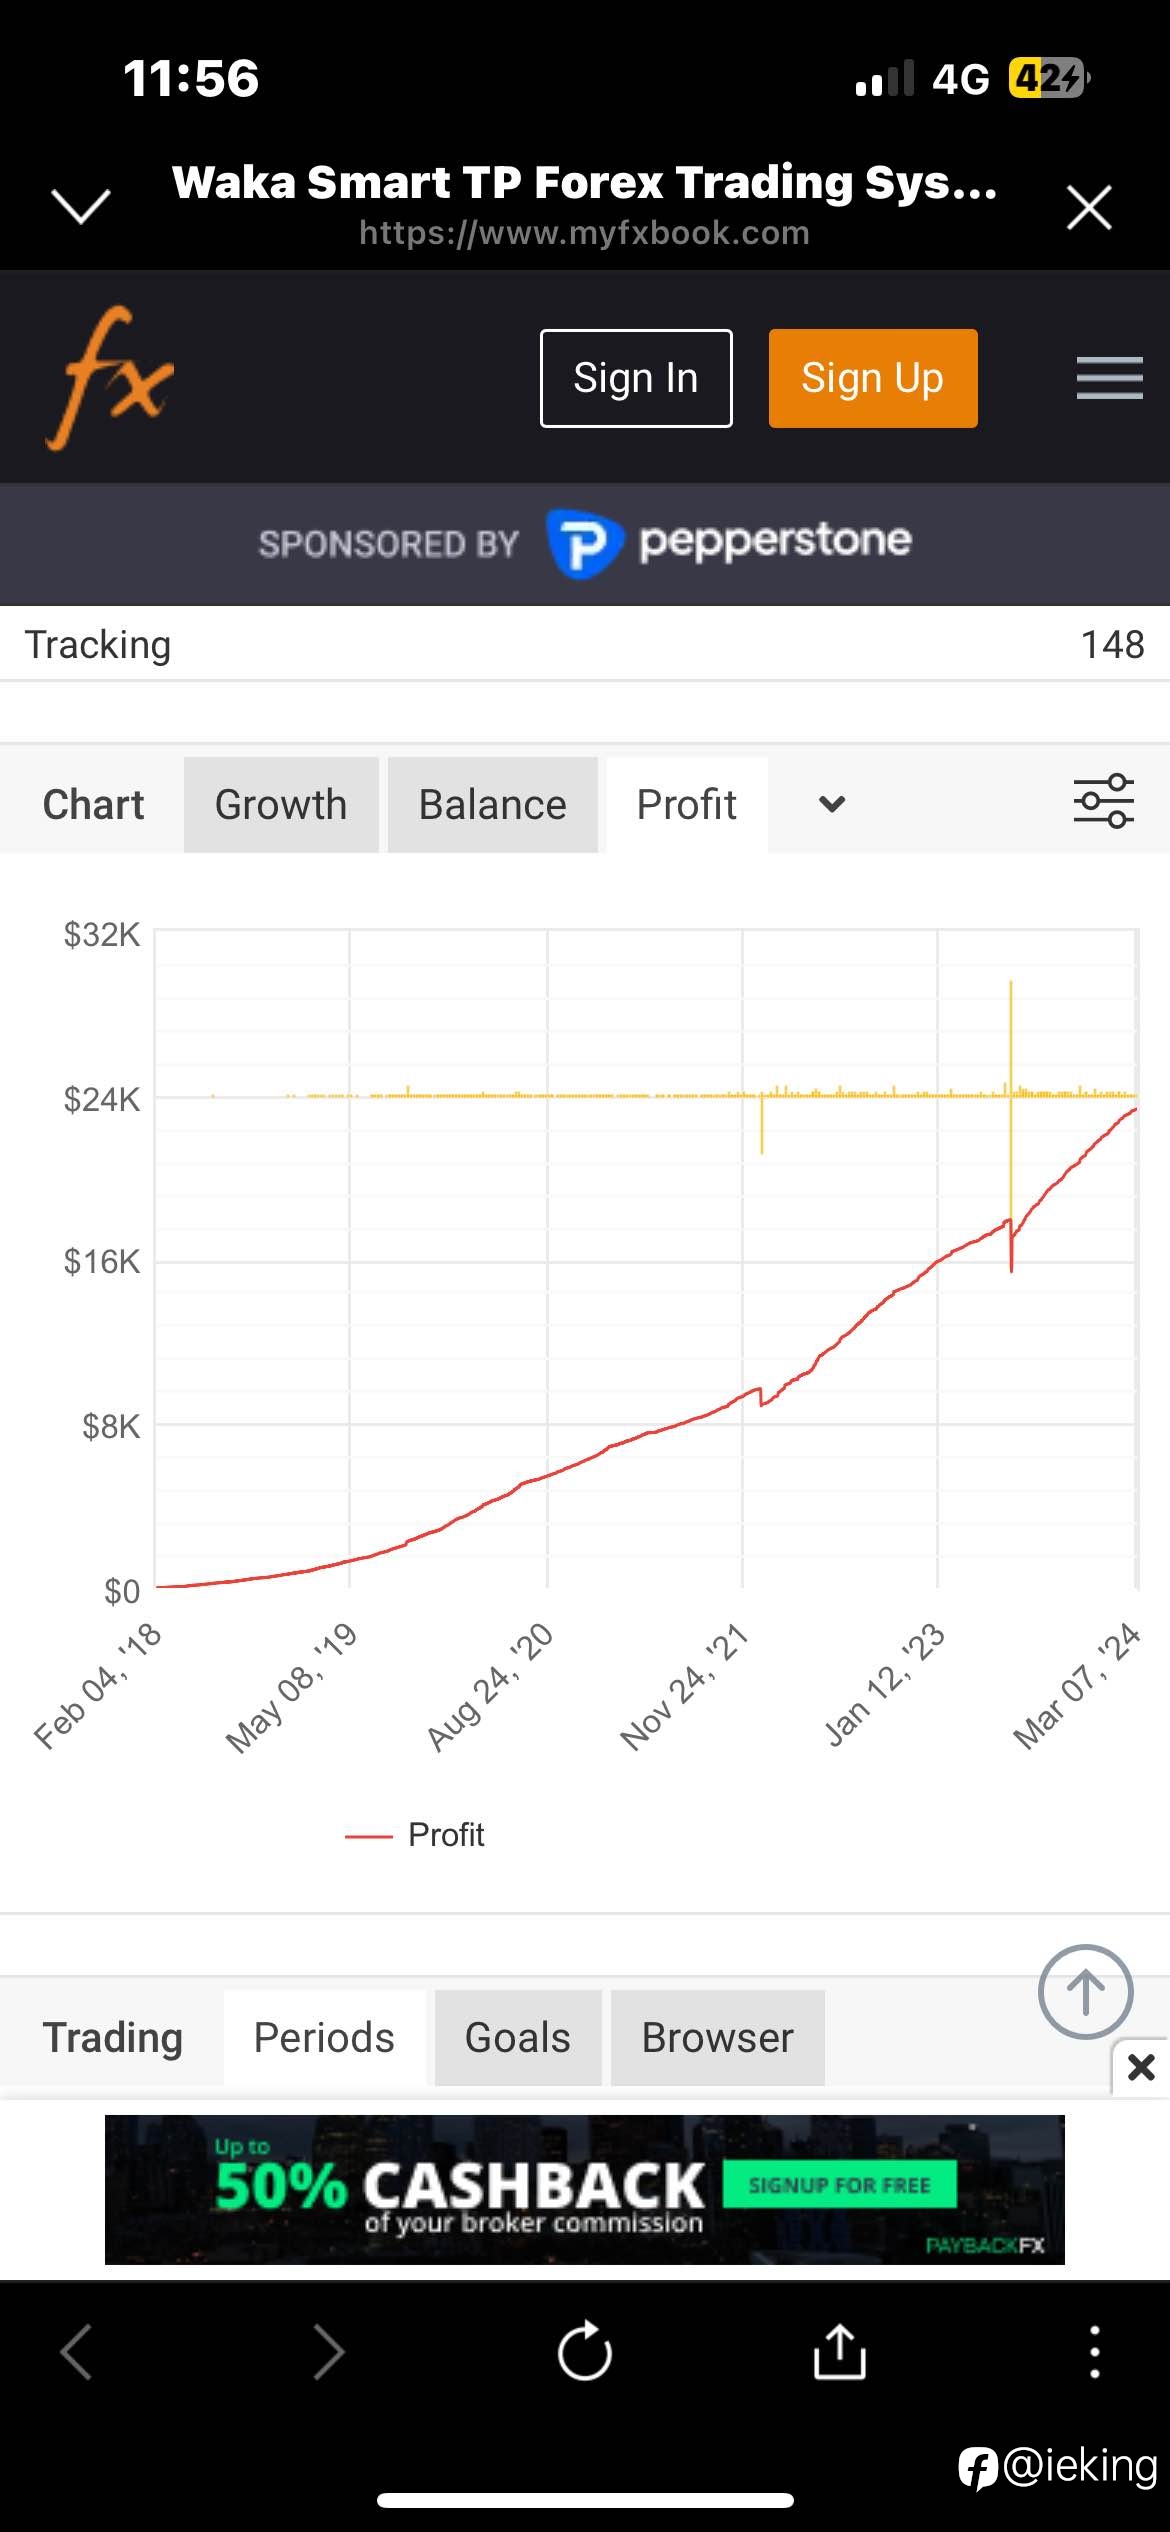Open the three-dot browser options
Image resolution: width=1170 pixels, height=2532 pixels.
pyautogui.click(x=1095, y=2351)
